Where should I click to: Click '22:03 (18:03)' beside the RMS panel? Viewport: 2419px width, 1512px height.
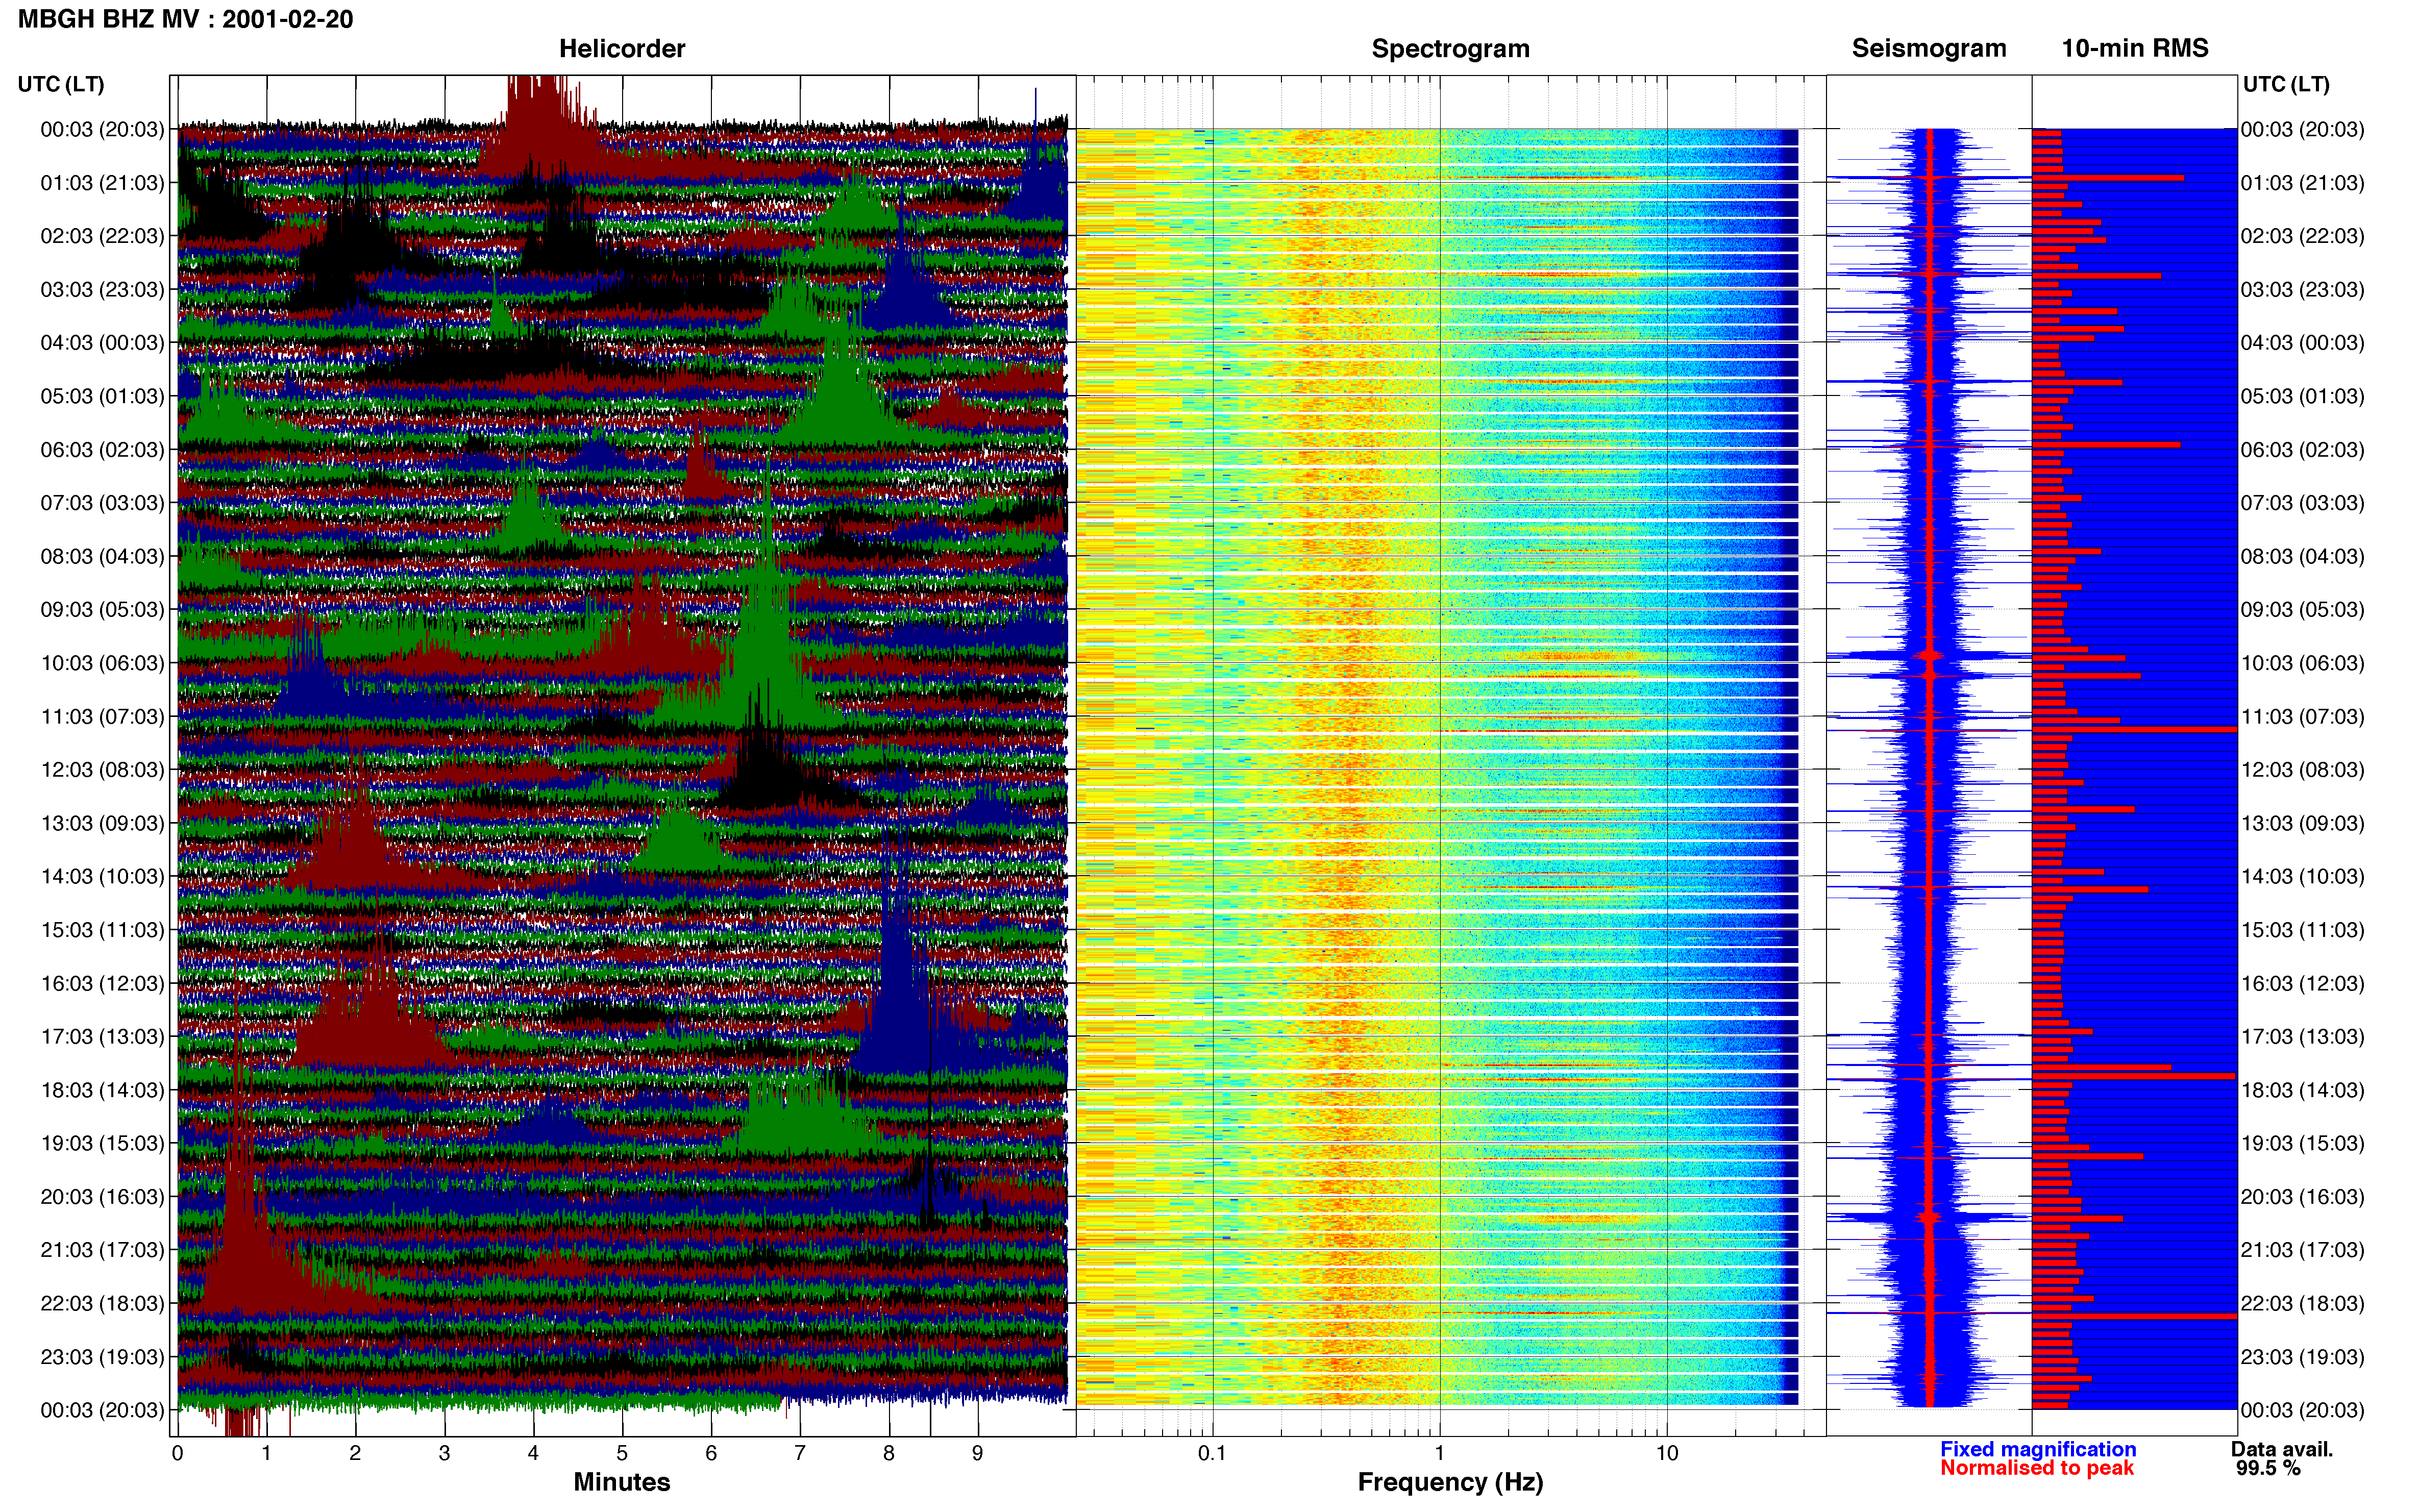pos(2302,1304)
